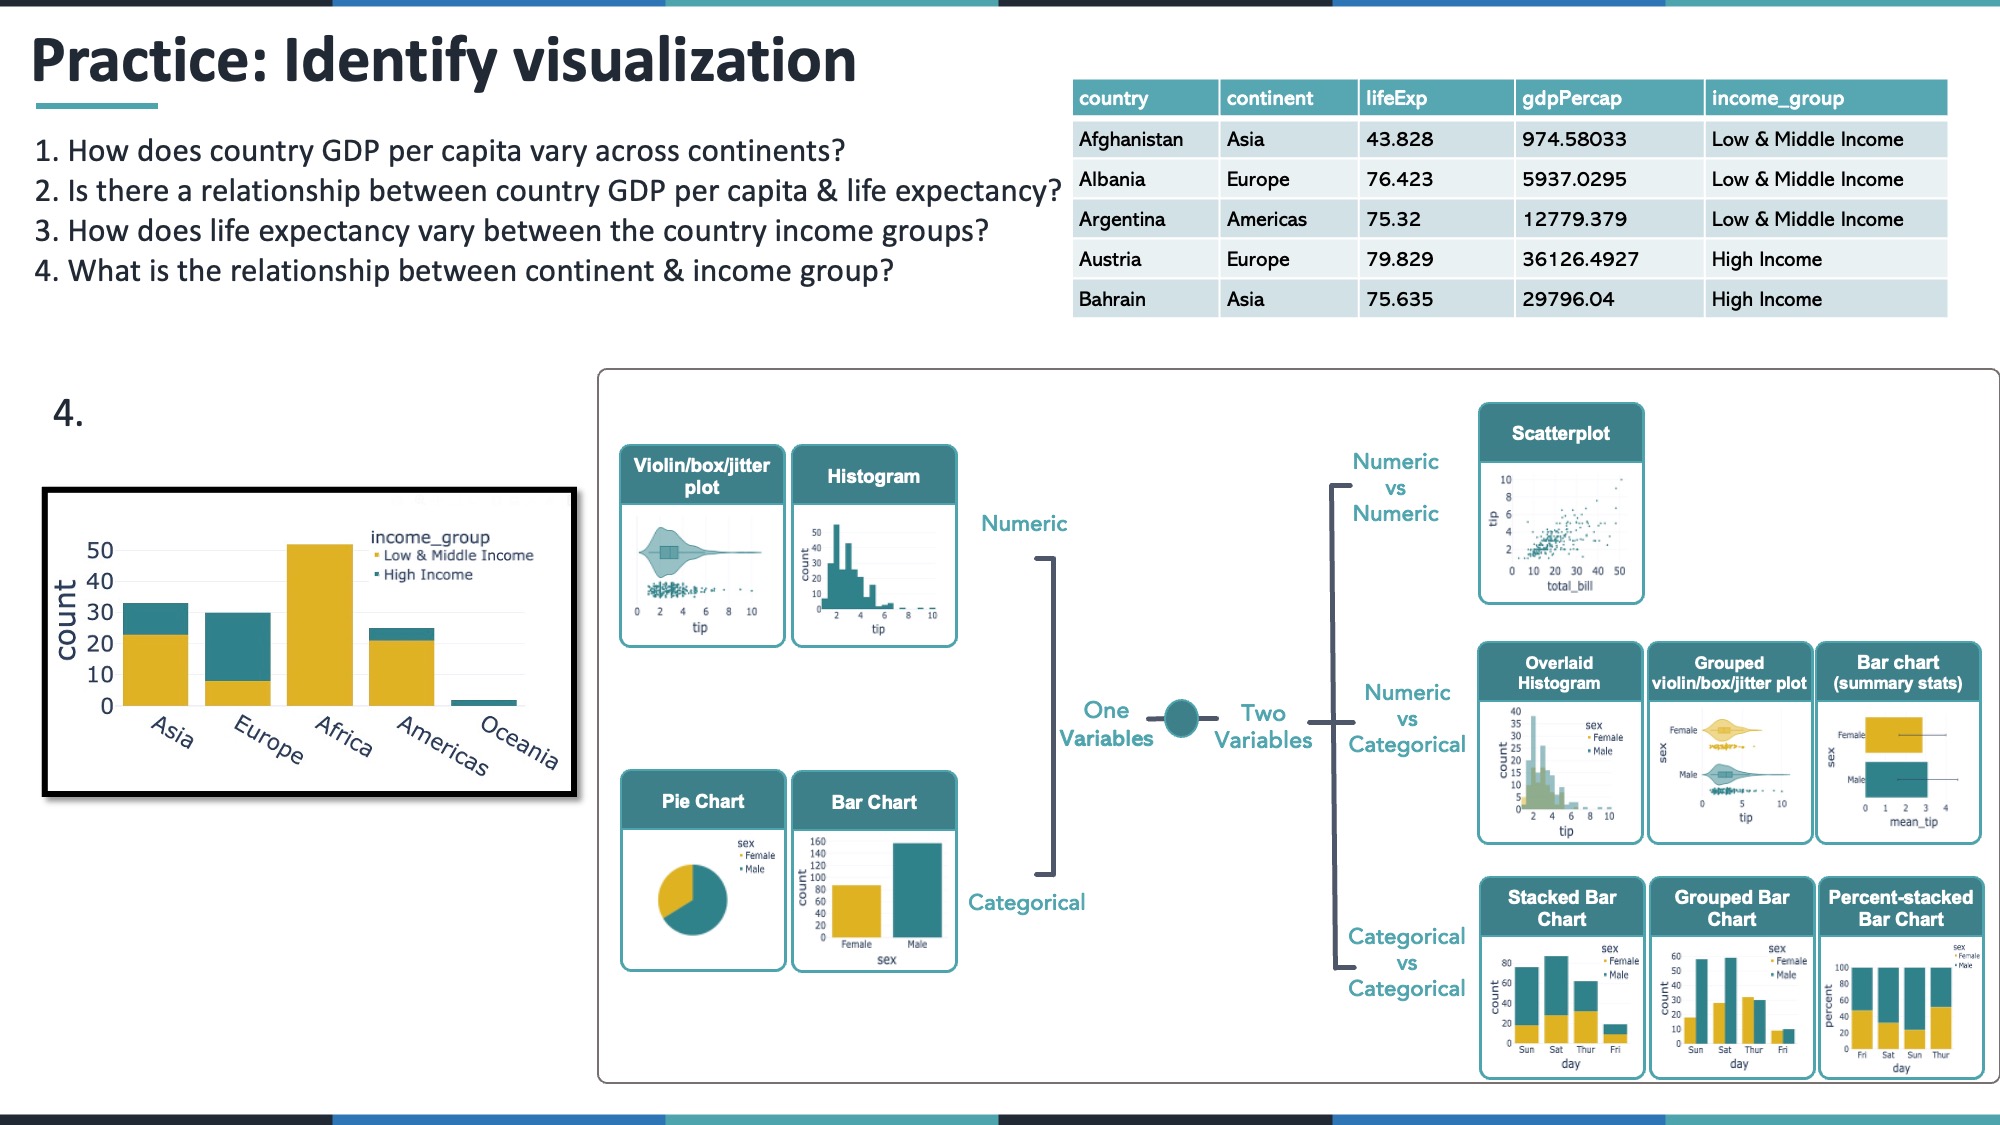Click the gdpPercap value 29796.04
The width and height of the screenshot is (2000, 1125).
(1568, 299)
